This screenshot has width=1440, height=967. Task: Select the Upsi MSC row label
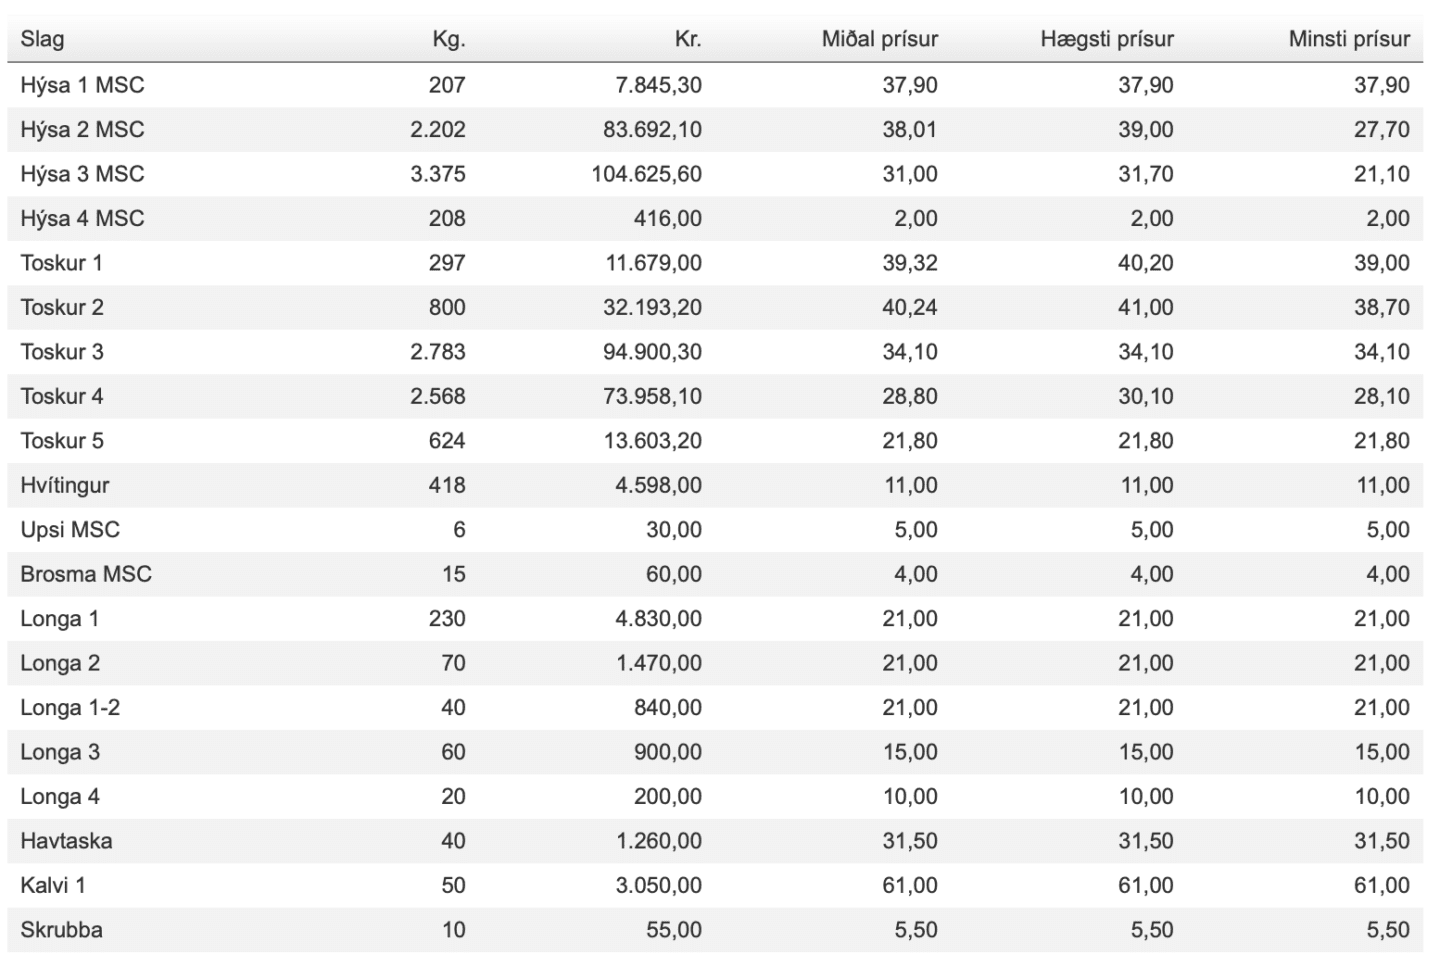70,530
